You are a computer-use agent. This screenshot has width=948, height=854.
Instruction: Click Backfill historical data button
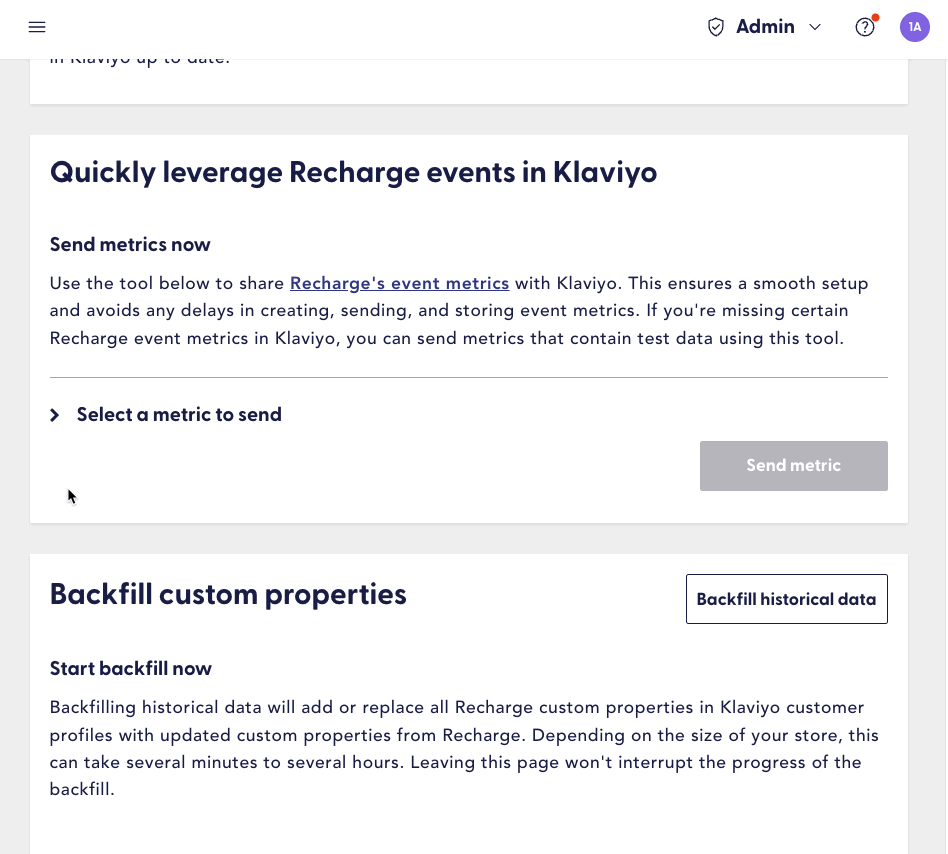[x=787, y=599]
